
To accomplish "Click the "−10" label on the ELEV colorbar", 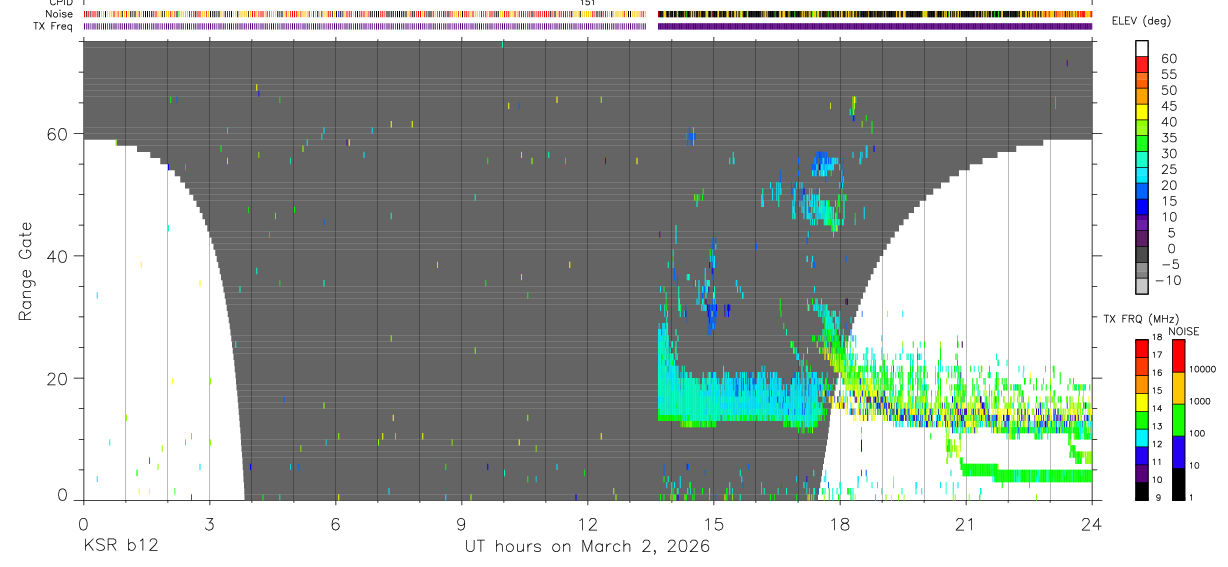I will pyautogui.click(x=1167, y=280).
